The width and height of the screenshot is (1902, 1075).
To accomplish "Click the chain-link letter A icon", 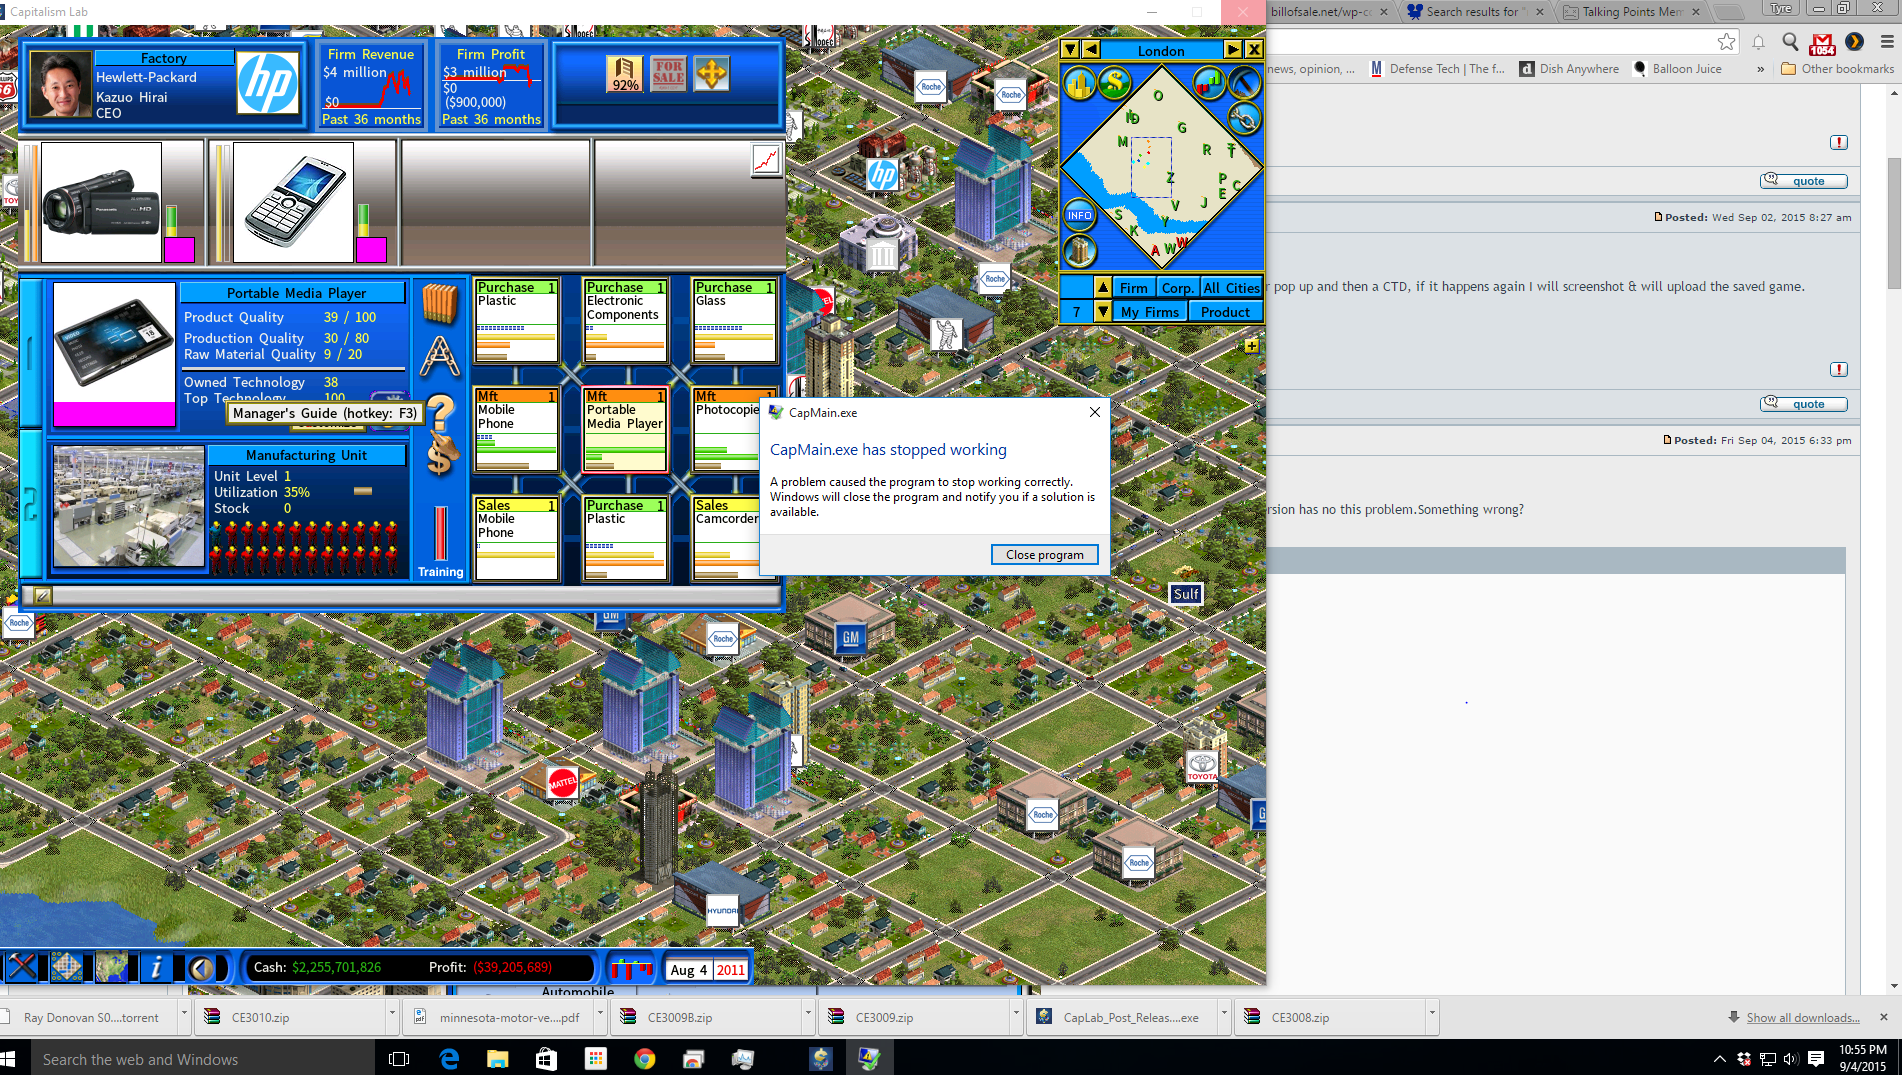I will [440, 357].
